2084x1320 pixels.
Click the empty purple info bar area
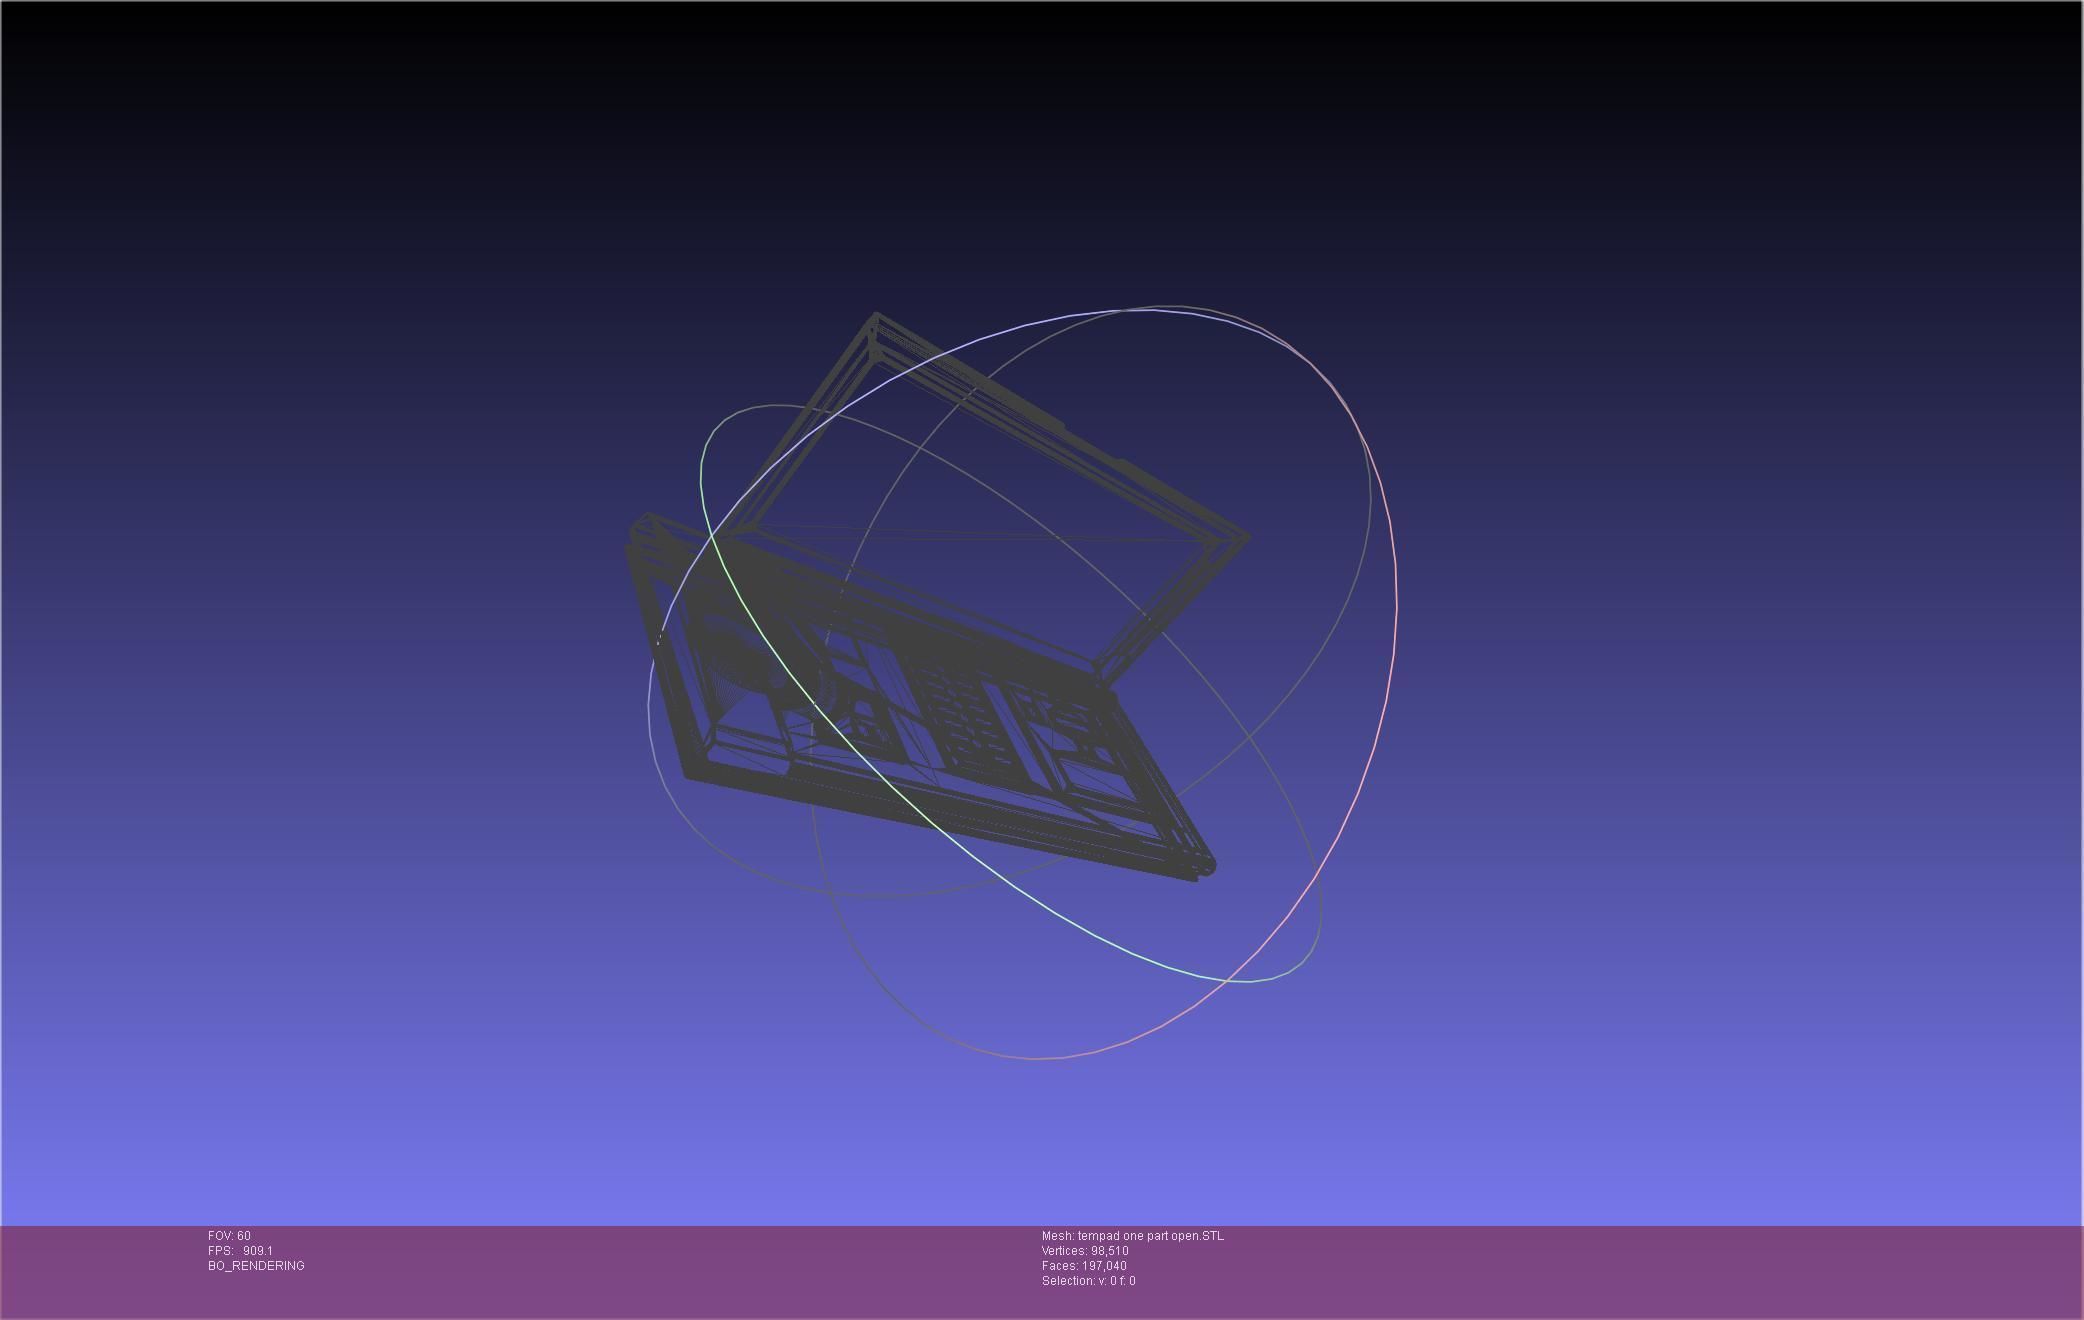[x=1600, y=1270]
